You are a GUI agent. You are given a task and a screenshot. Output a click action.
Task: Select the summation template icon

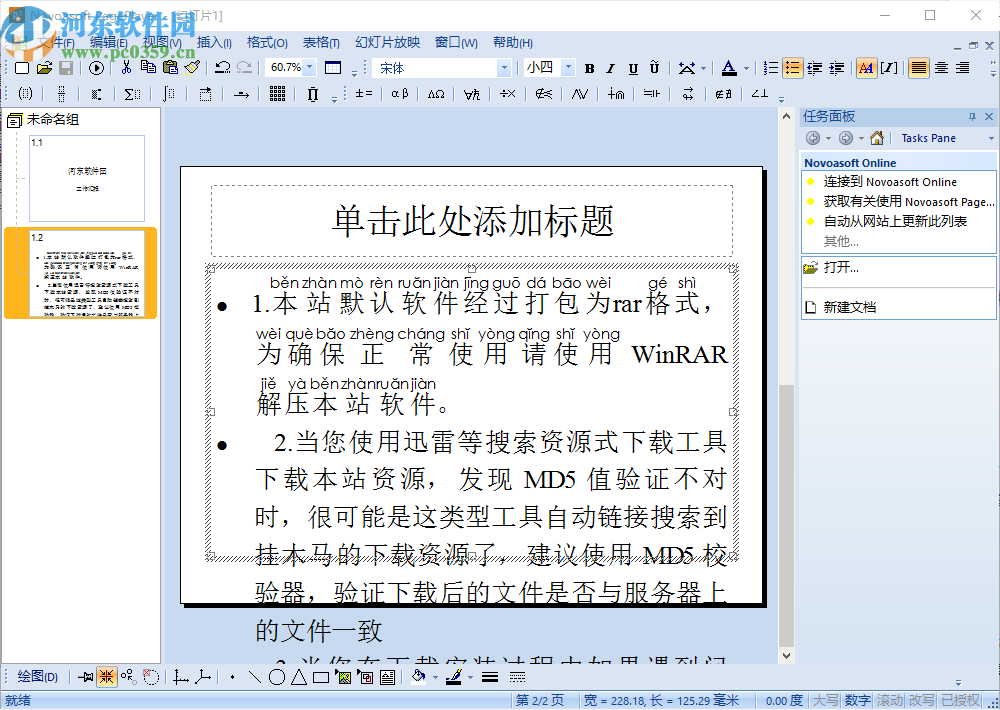point(133,94)
